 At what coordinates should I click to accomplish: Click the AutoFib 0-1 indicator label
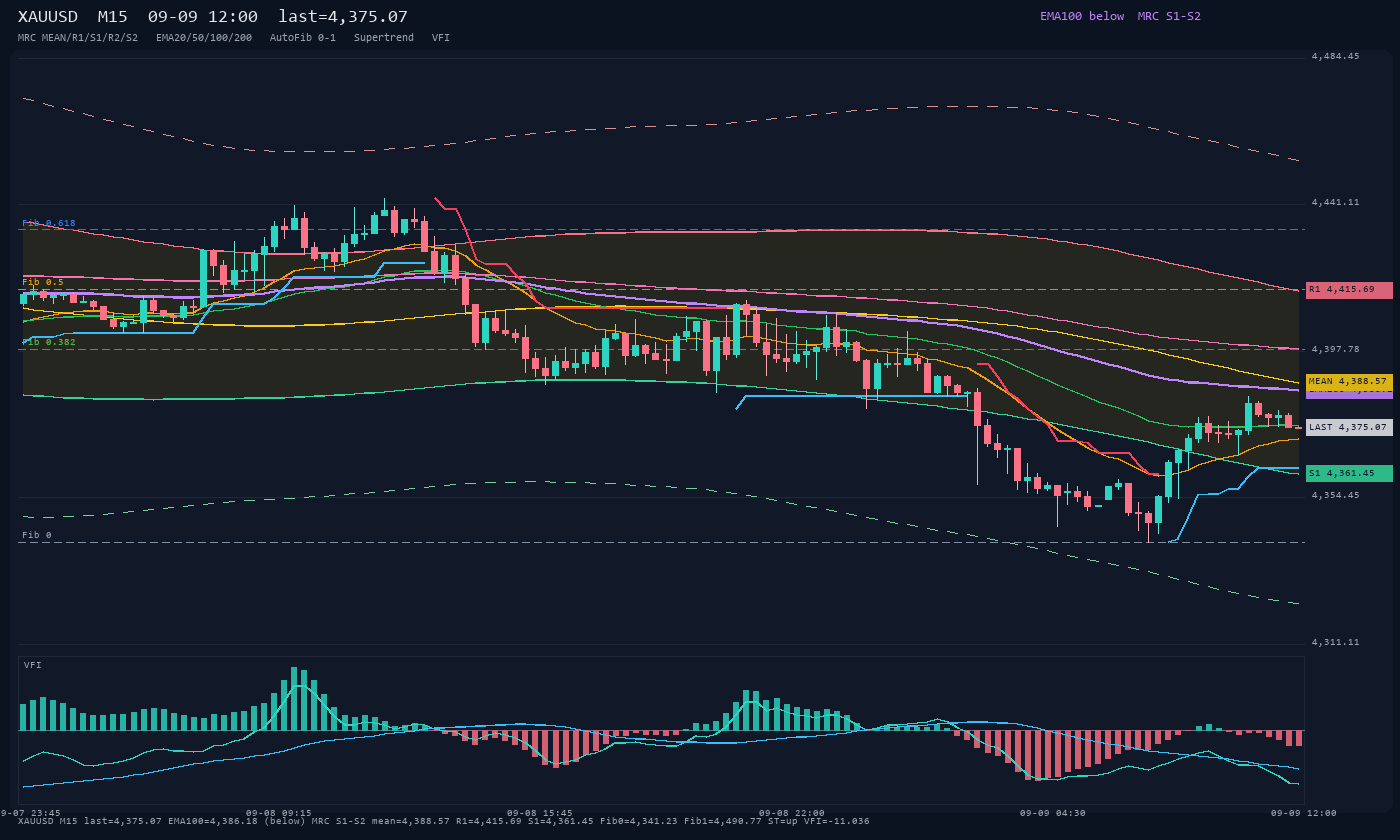[303, 37]
